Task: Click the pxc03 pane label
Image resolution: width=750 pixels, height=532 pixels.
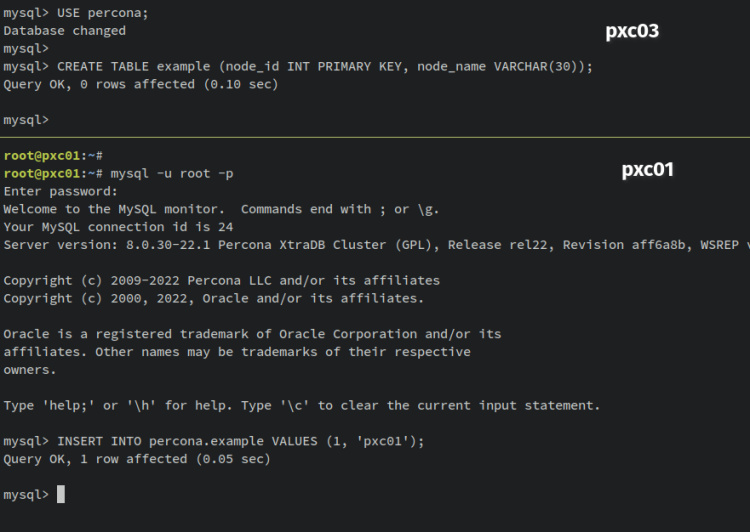Action: pyautogui.click(x=632, y=31)
